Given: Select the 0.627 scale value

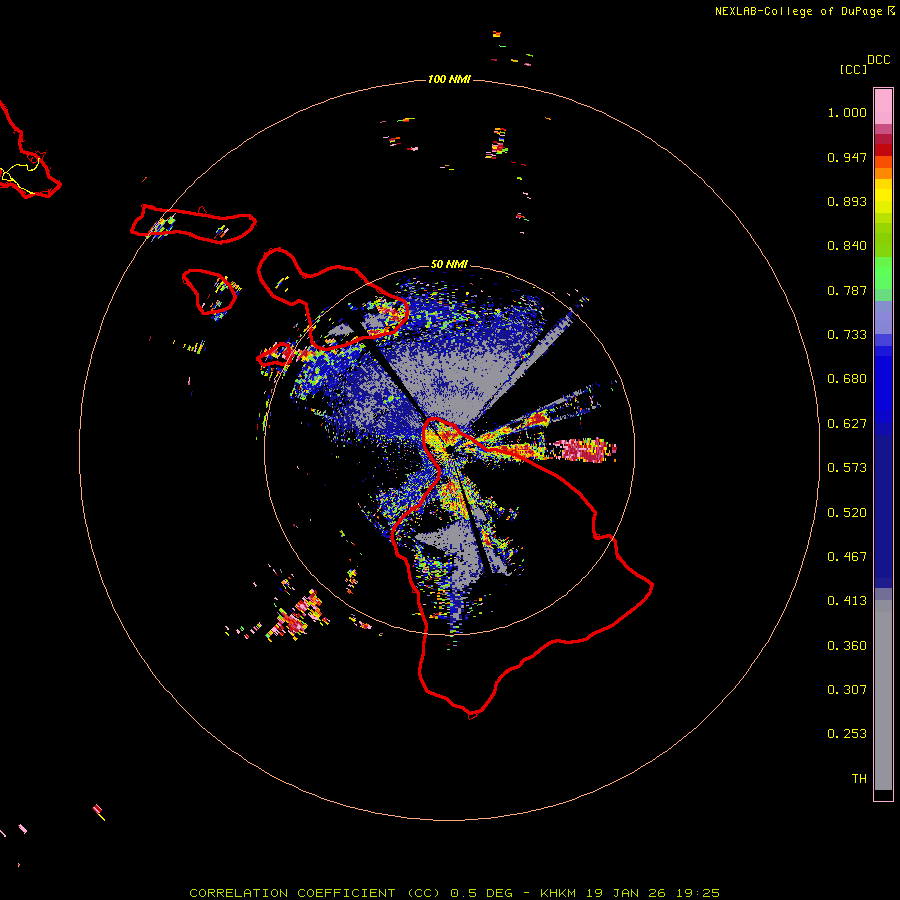Looking at the screenshot, I should coord(847,424).
